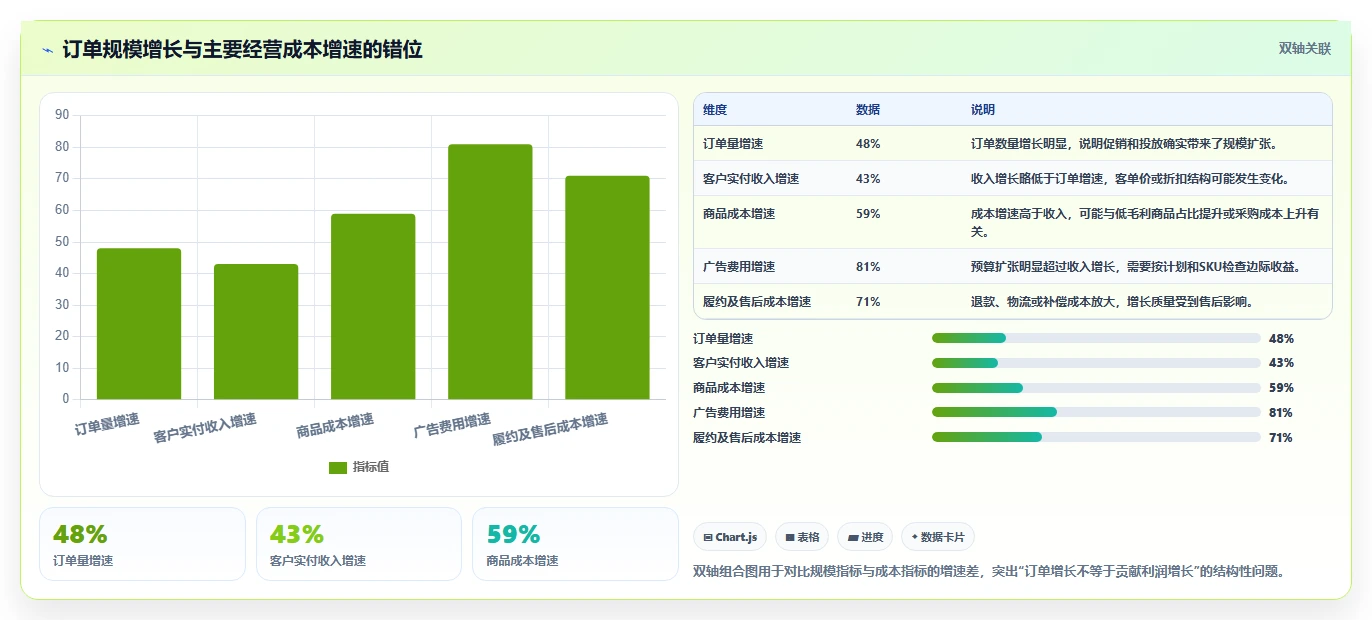Click the 客户实付收入增速 progress bar
1372x620 pixels.
click(1096, 363)
